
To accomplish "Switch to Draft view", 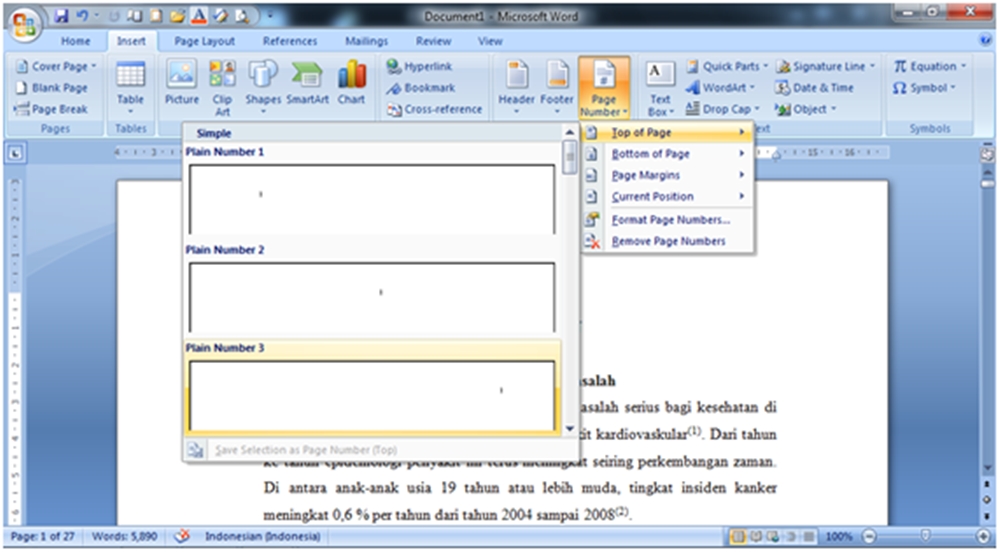I will pyautogui.click(x=808, y=537).
